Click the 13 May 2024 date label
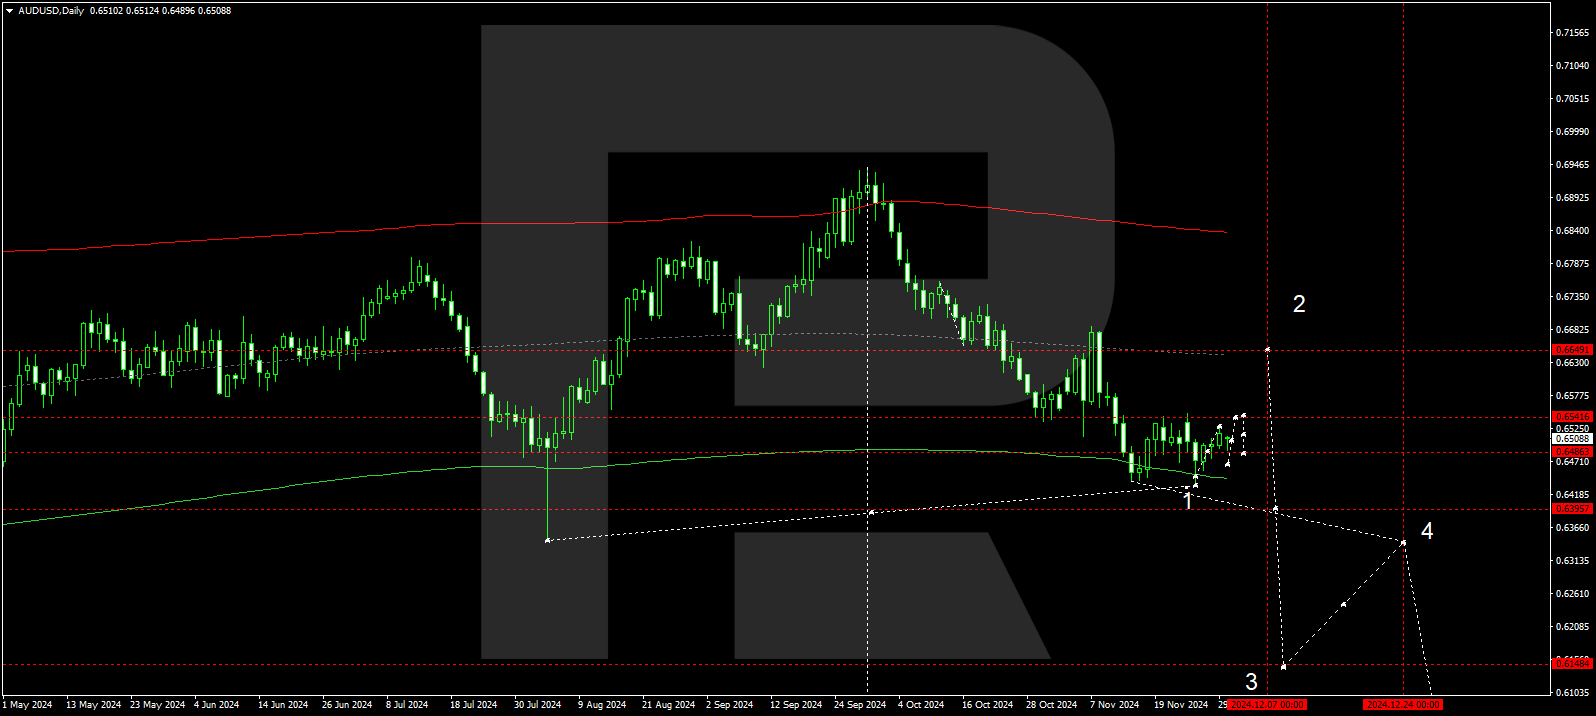 [93, 705]
